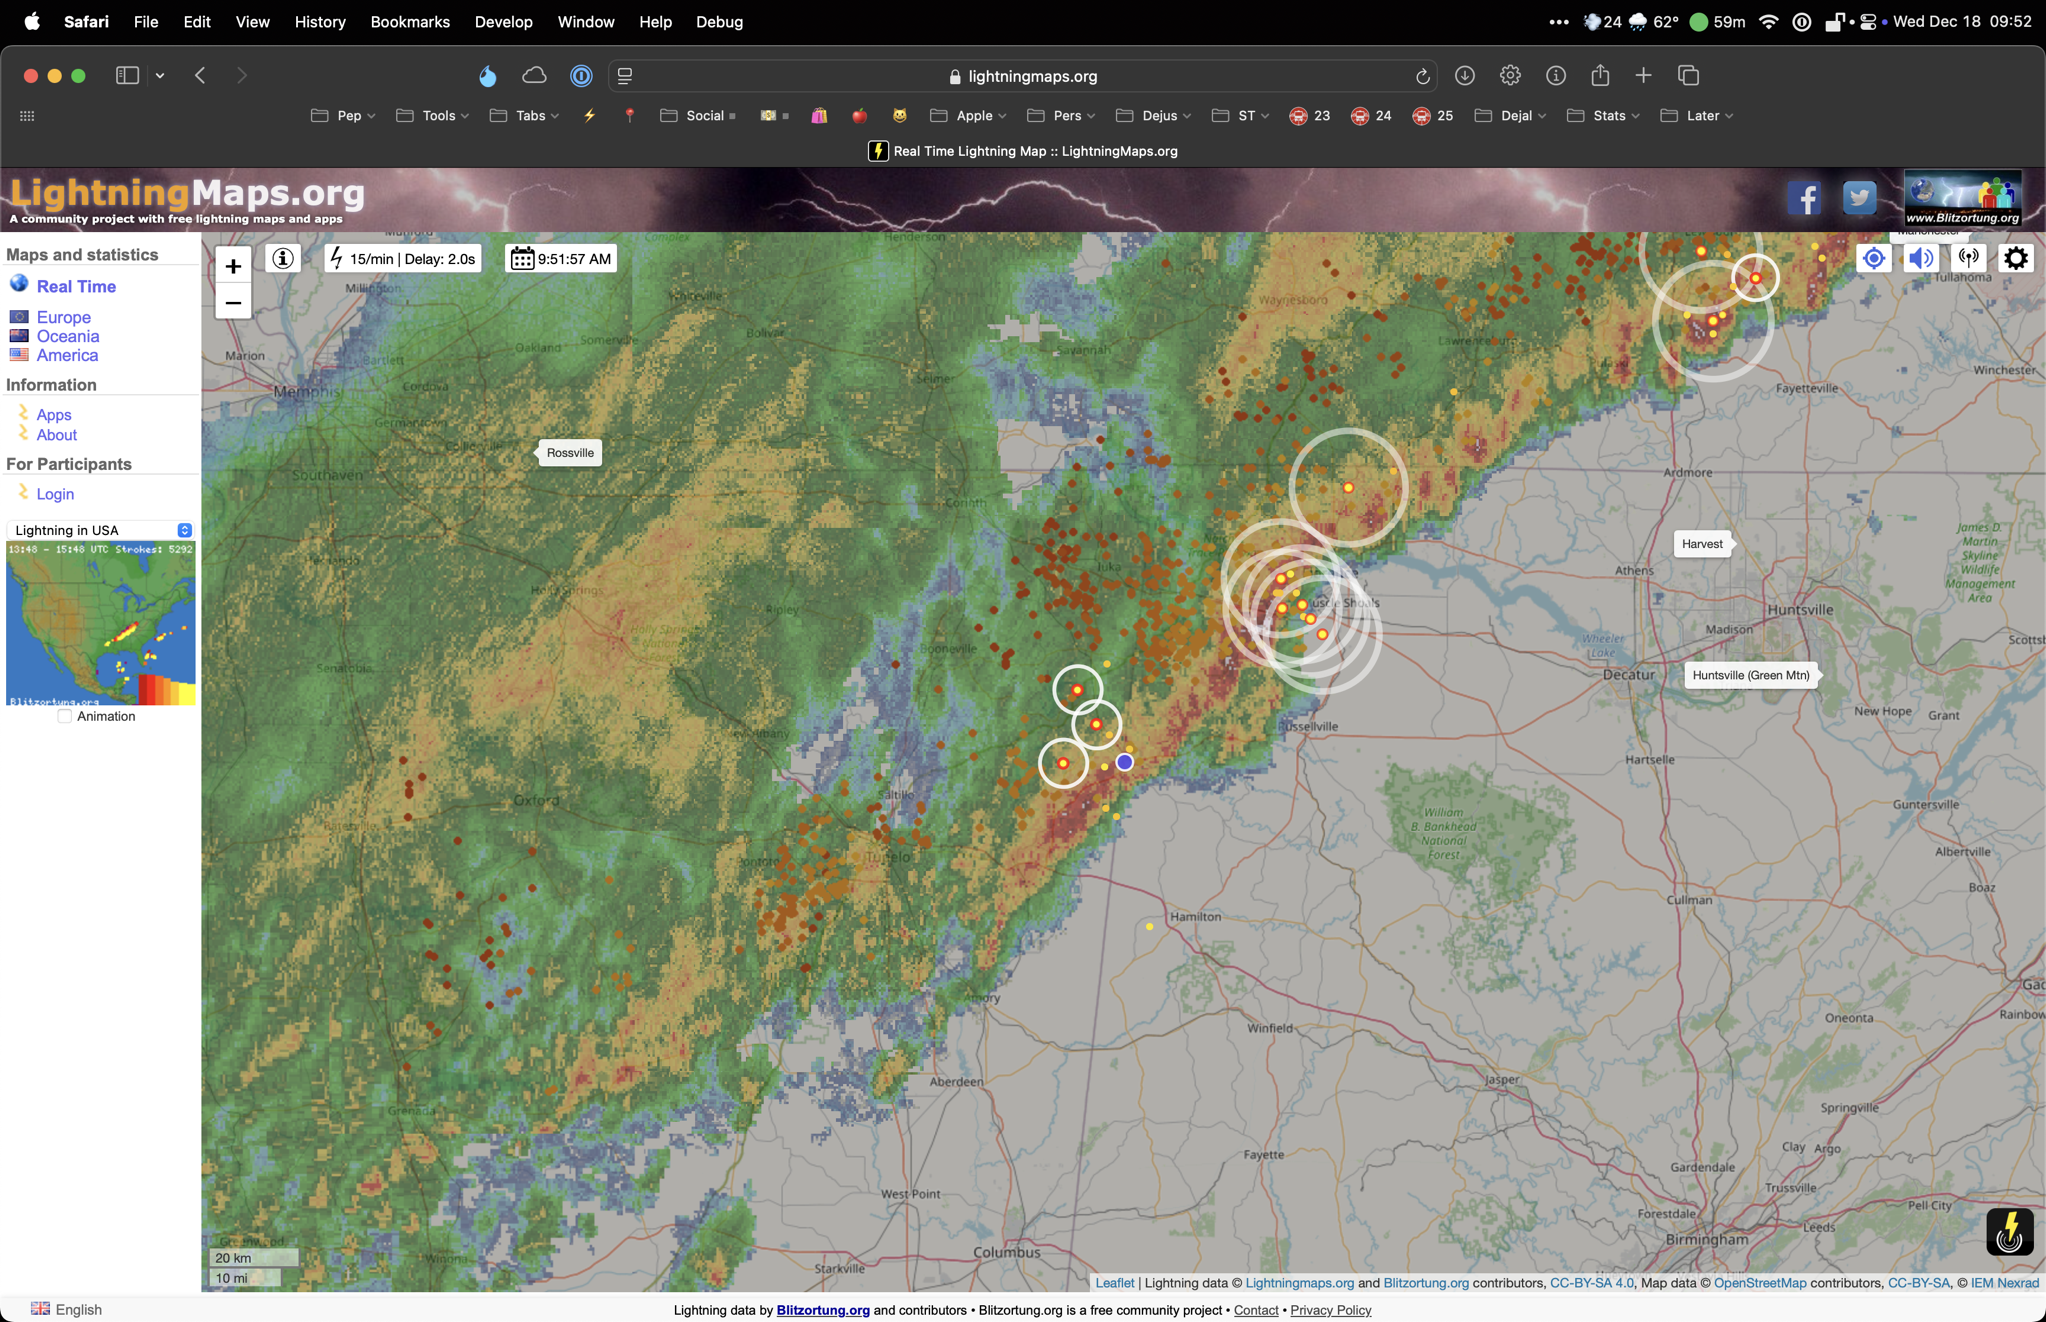Screen dimensions: 2046x1322
Task: Open the Debug menu
Action: [x=719, y=22]
